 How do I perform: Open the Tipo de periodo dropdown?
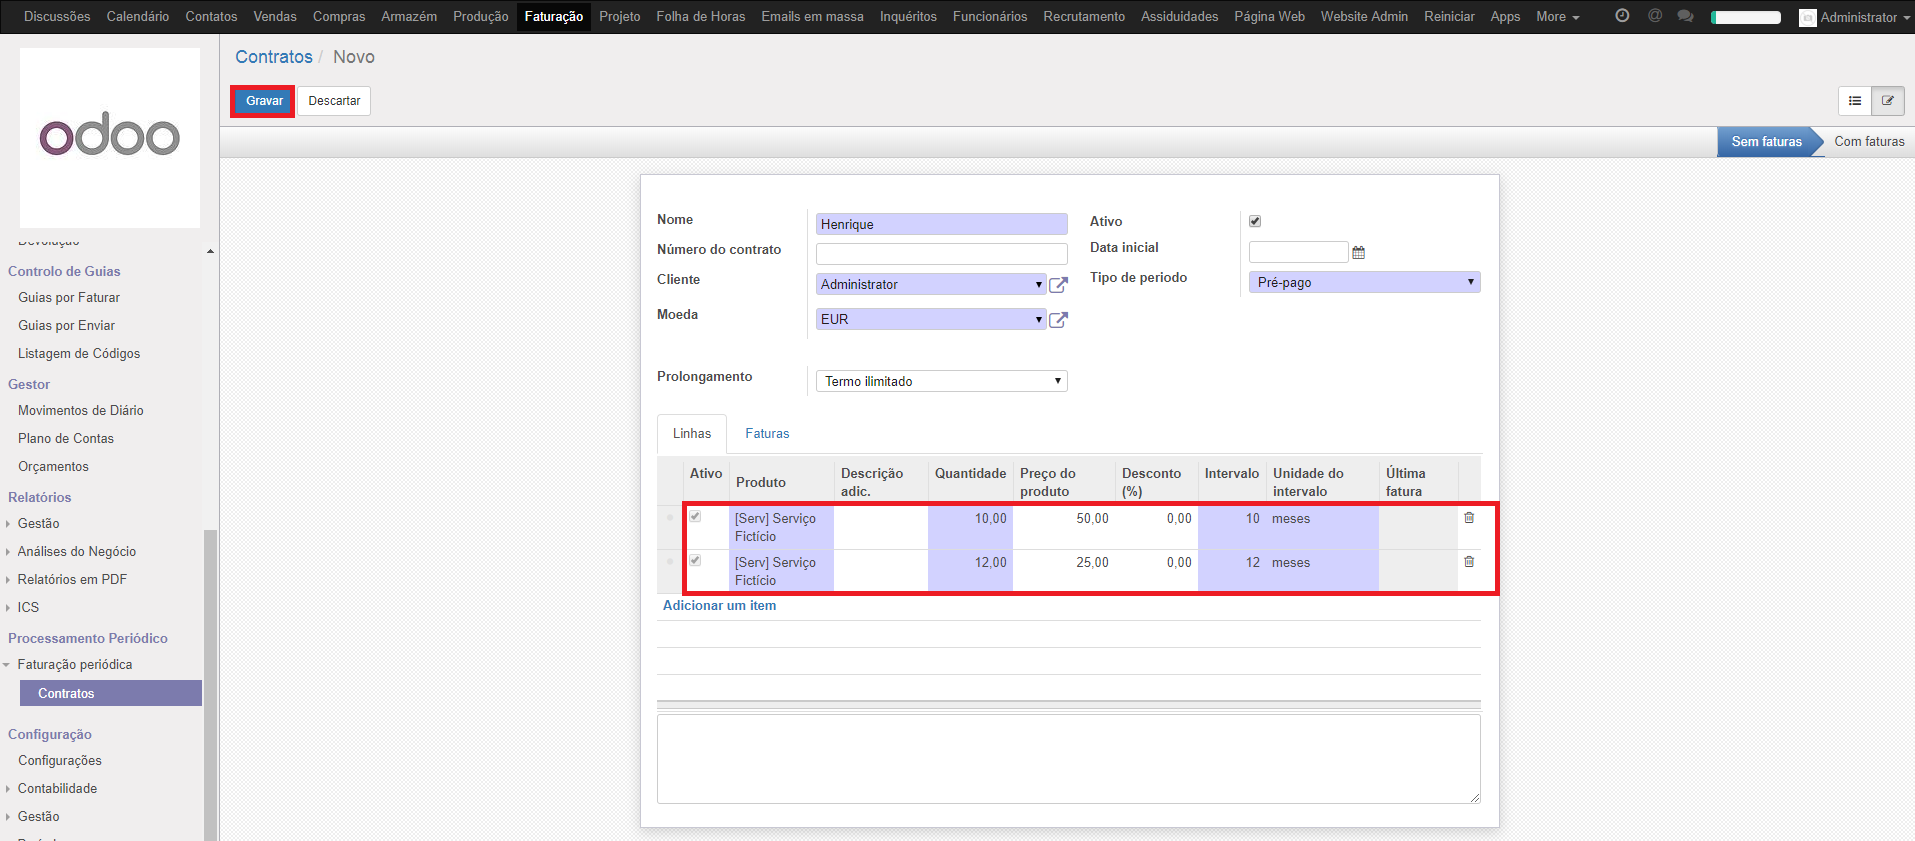click(x=1364, y=283)
